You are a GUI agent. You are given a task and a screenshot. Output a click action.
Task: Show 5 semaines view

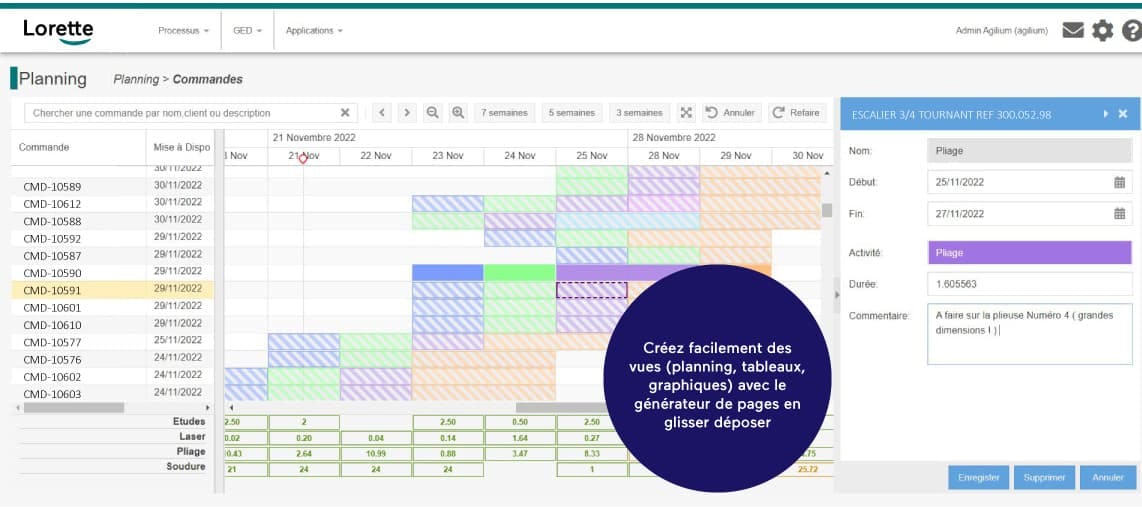pos(572,113)
